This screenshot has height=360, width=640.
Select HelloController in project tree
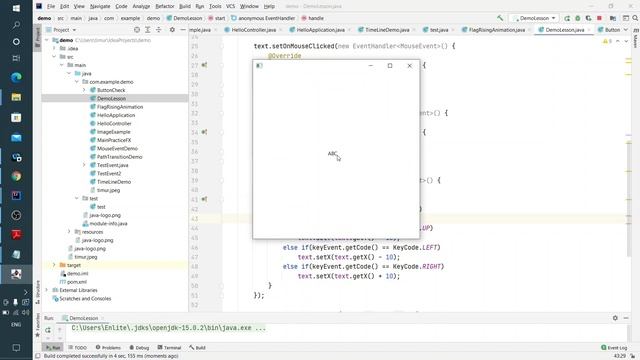click(114, 123)
